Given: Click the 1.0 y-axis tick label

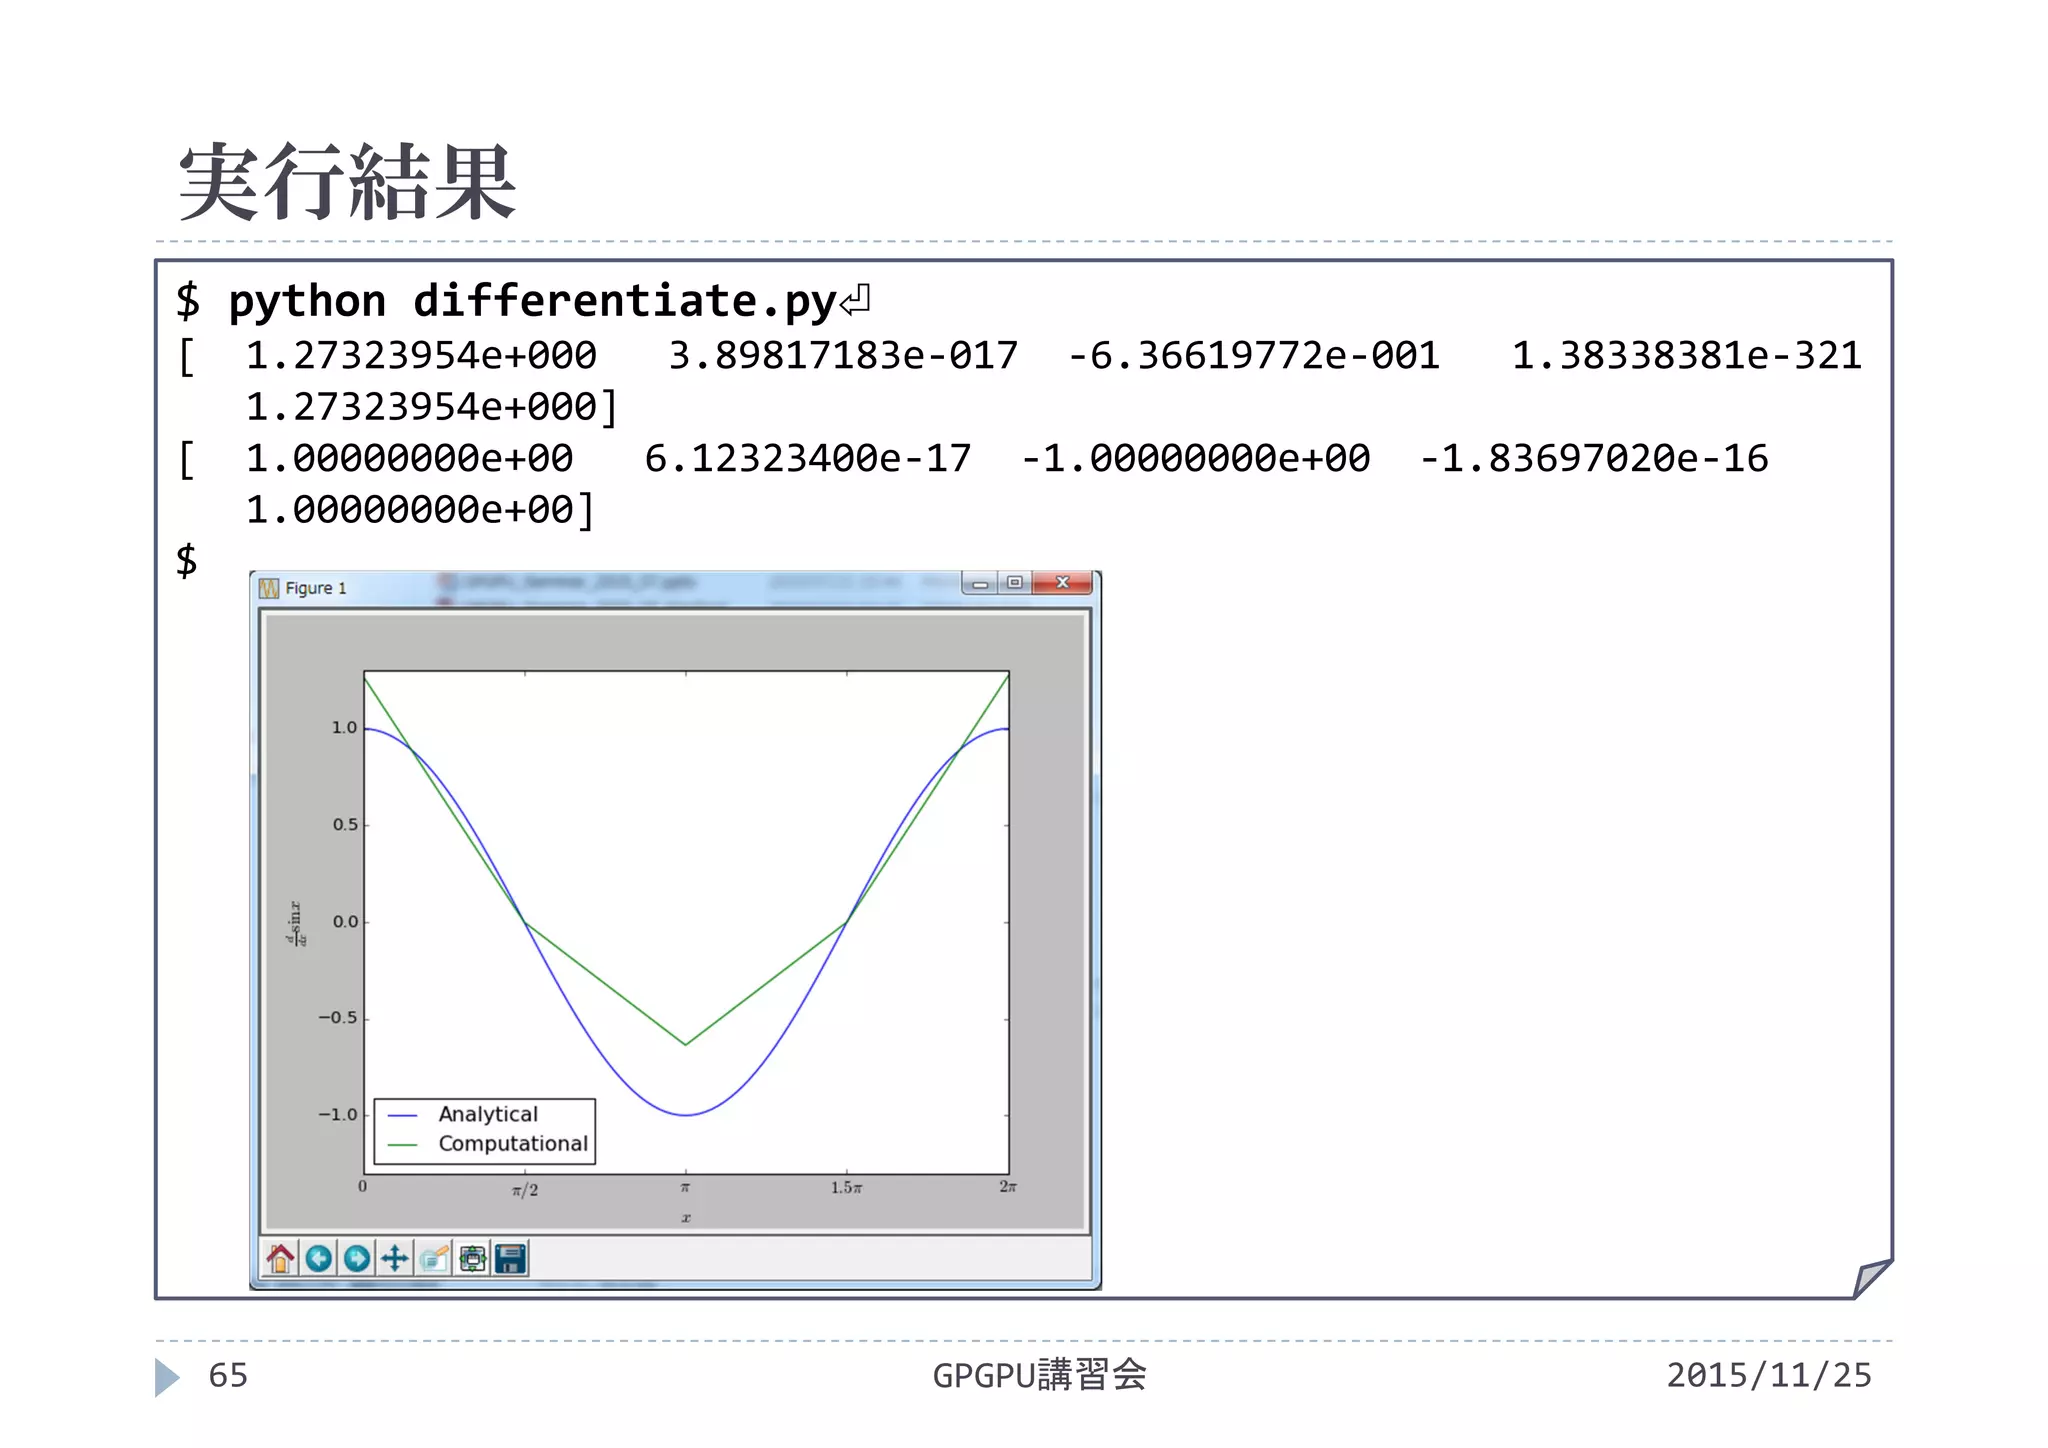Looking at the screenshot, I should click(344, 728).
